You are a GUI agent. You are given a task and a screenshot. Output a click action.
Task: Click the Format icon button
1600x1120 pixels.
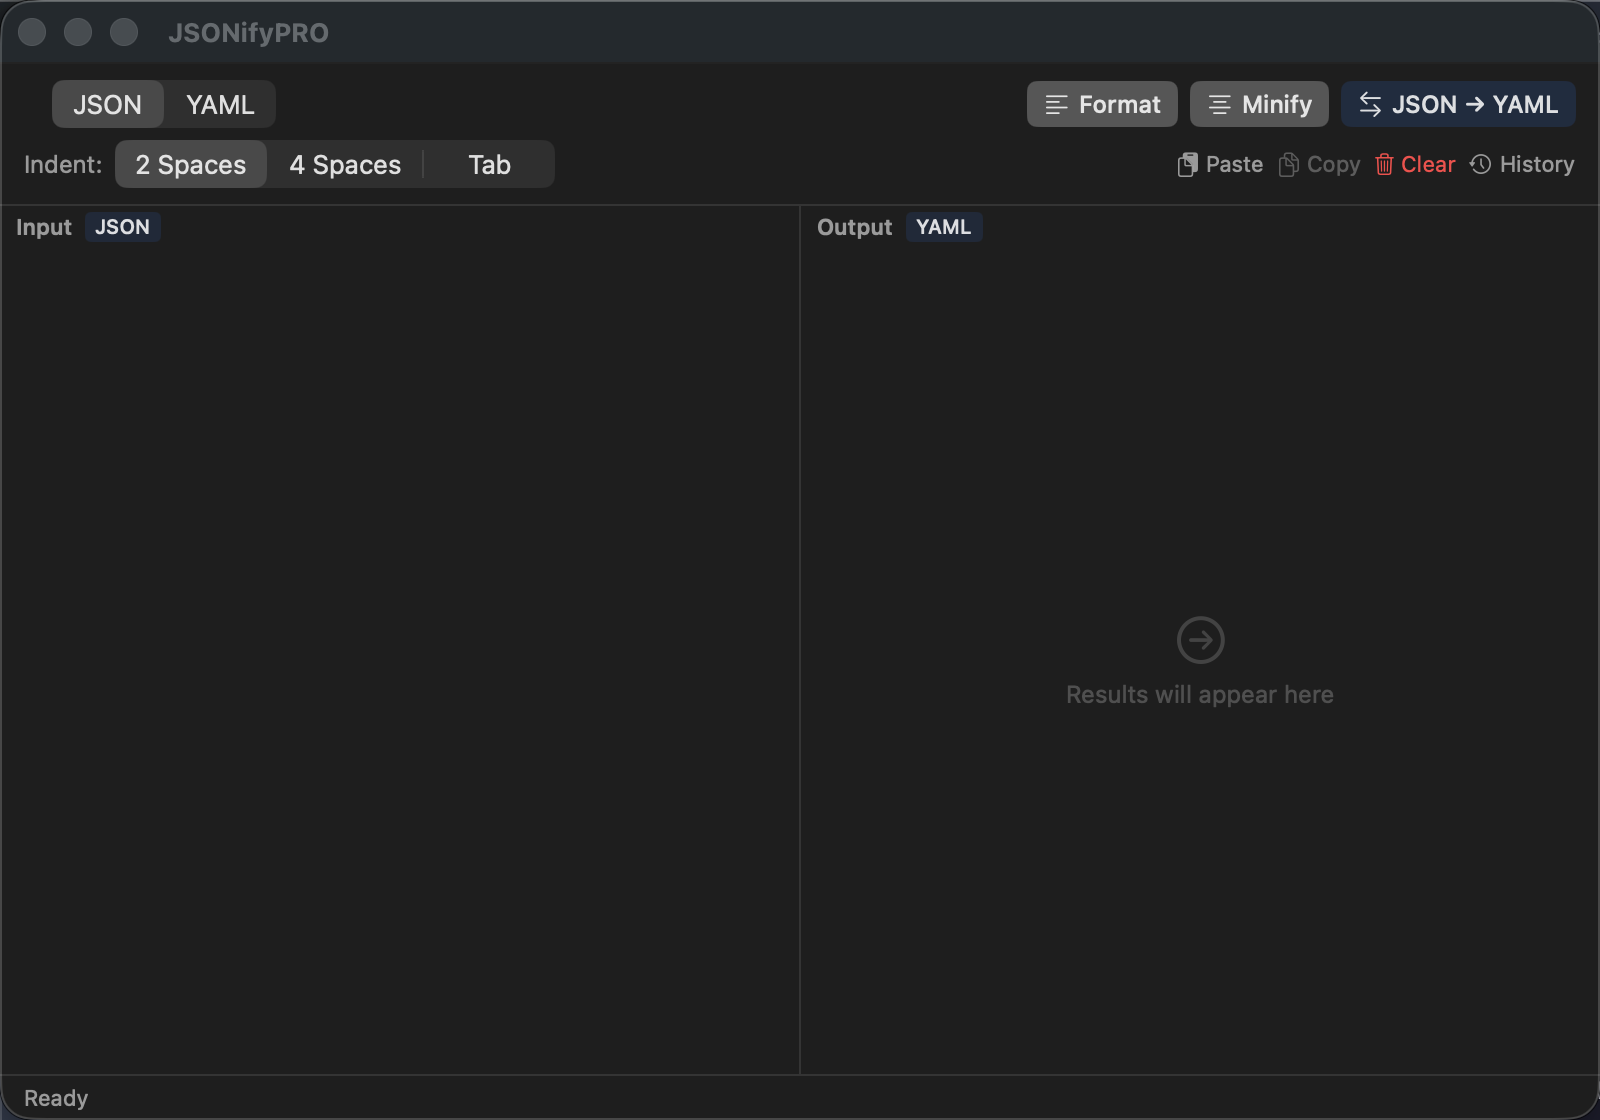1055,104
